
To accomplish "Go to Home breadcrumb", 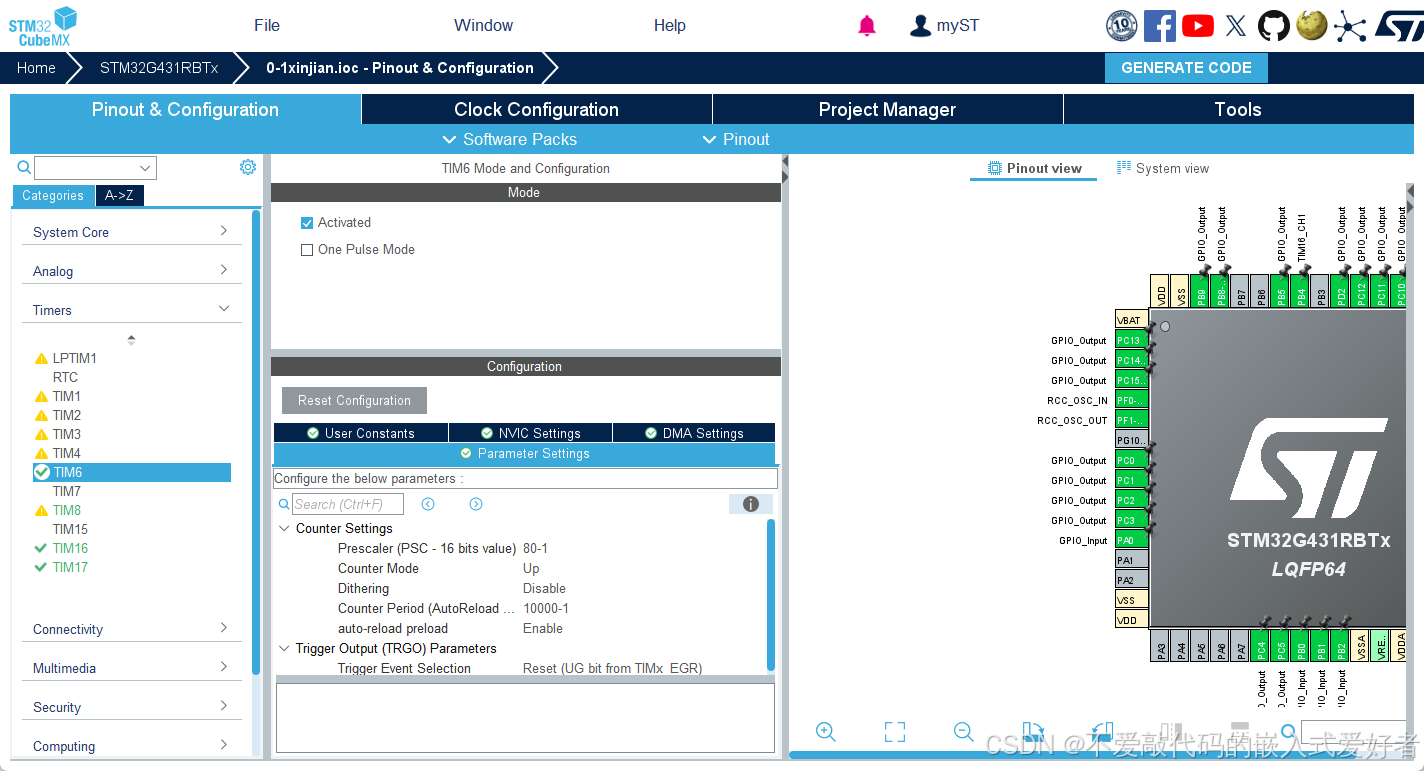I will (36, 68).
